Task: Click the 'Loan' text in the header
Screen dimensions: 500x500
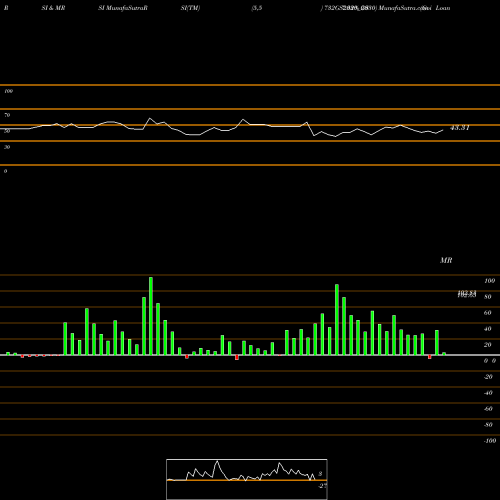Action: point(443,8)
